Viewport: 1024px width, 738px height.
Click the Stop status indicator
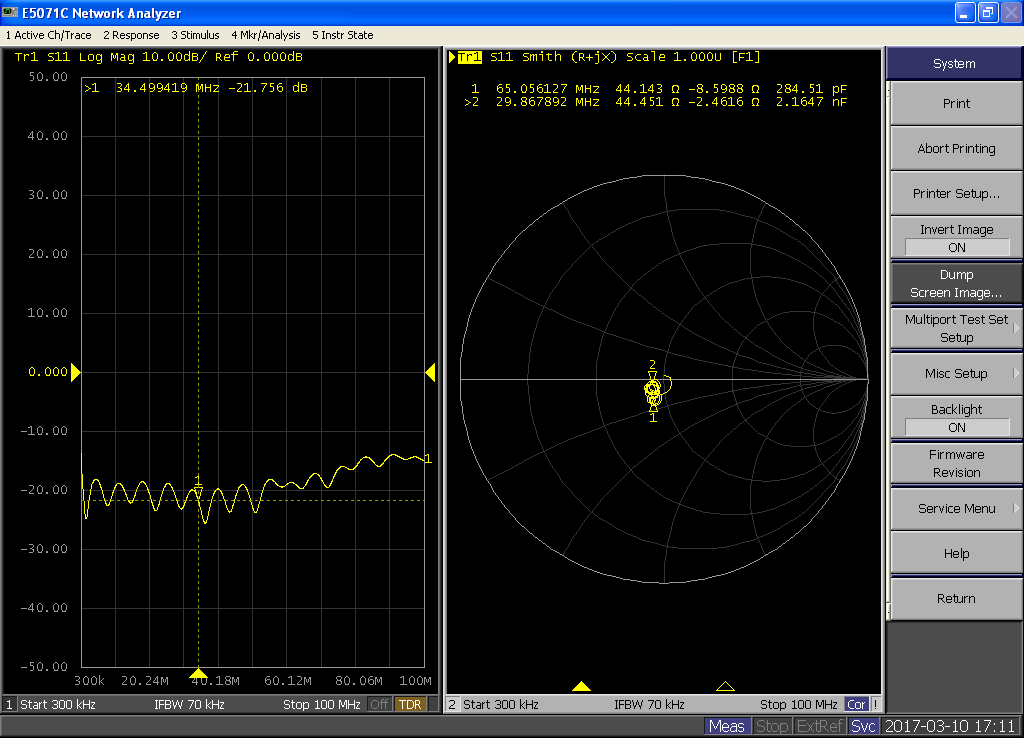pyautogui.click(x=771, y=726)
